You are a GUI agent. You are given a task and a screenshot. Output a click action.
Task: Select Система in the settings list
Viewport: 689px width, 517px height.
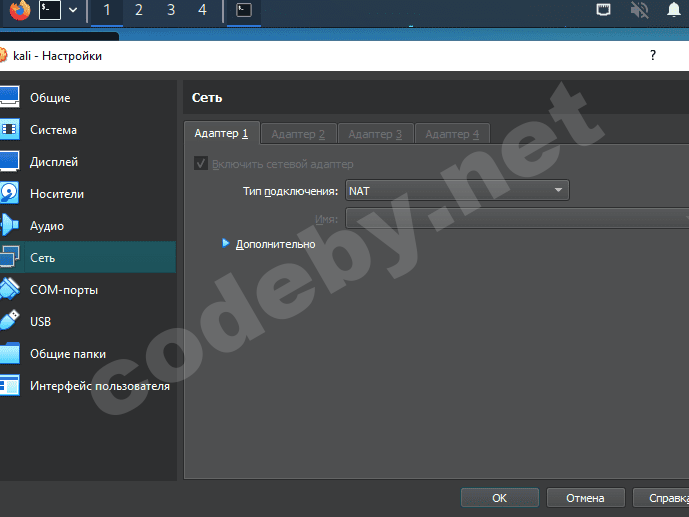pyautogui.click(x=54, y=130)
